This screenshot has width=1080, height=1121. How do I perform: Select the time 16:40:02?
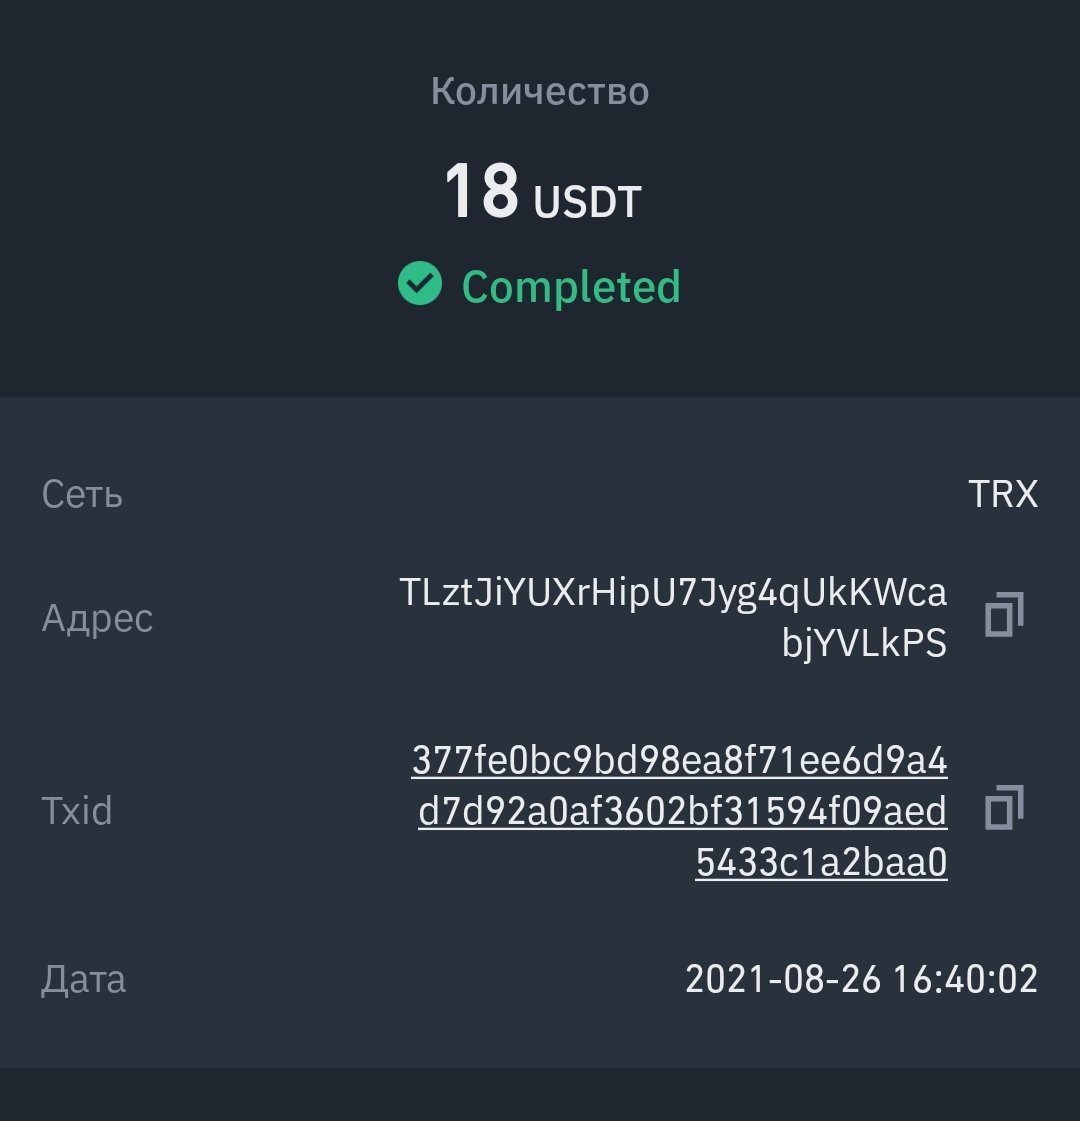[x=965, y=979]
